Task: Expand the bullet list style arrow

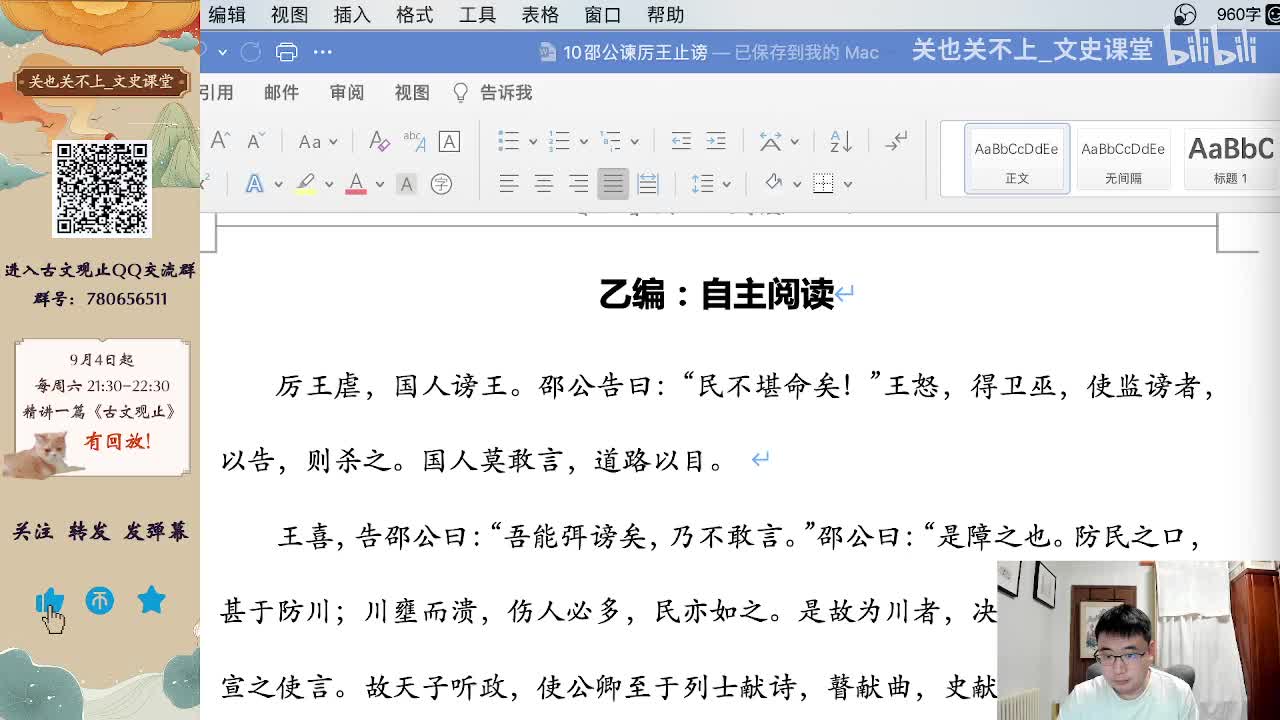Action: [x=533, y=142]
